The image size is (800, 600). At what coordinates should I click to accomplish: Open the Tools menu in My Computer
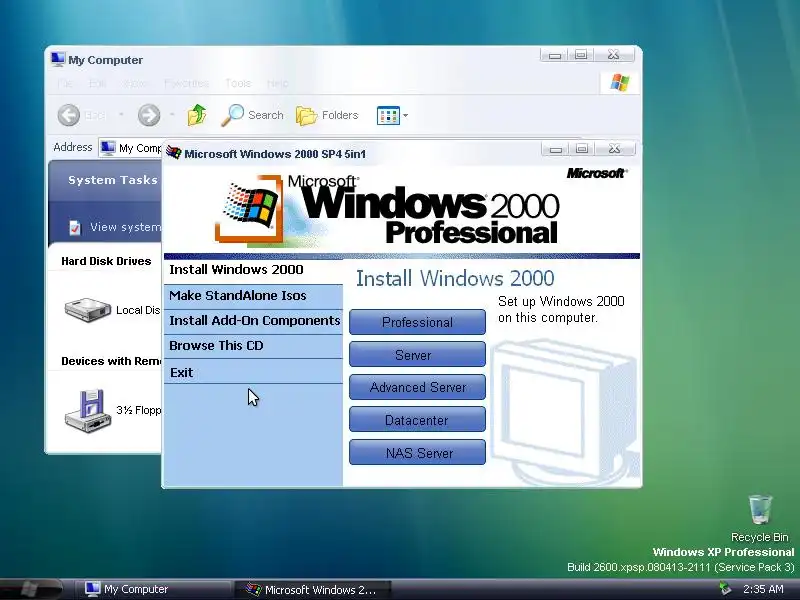tap(238, 83)
